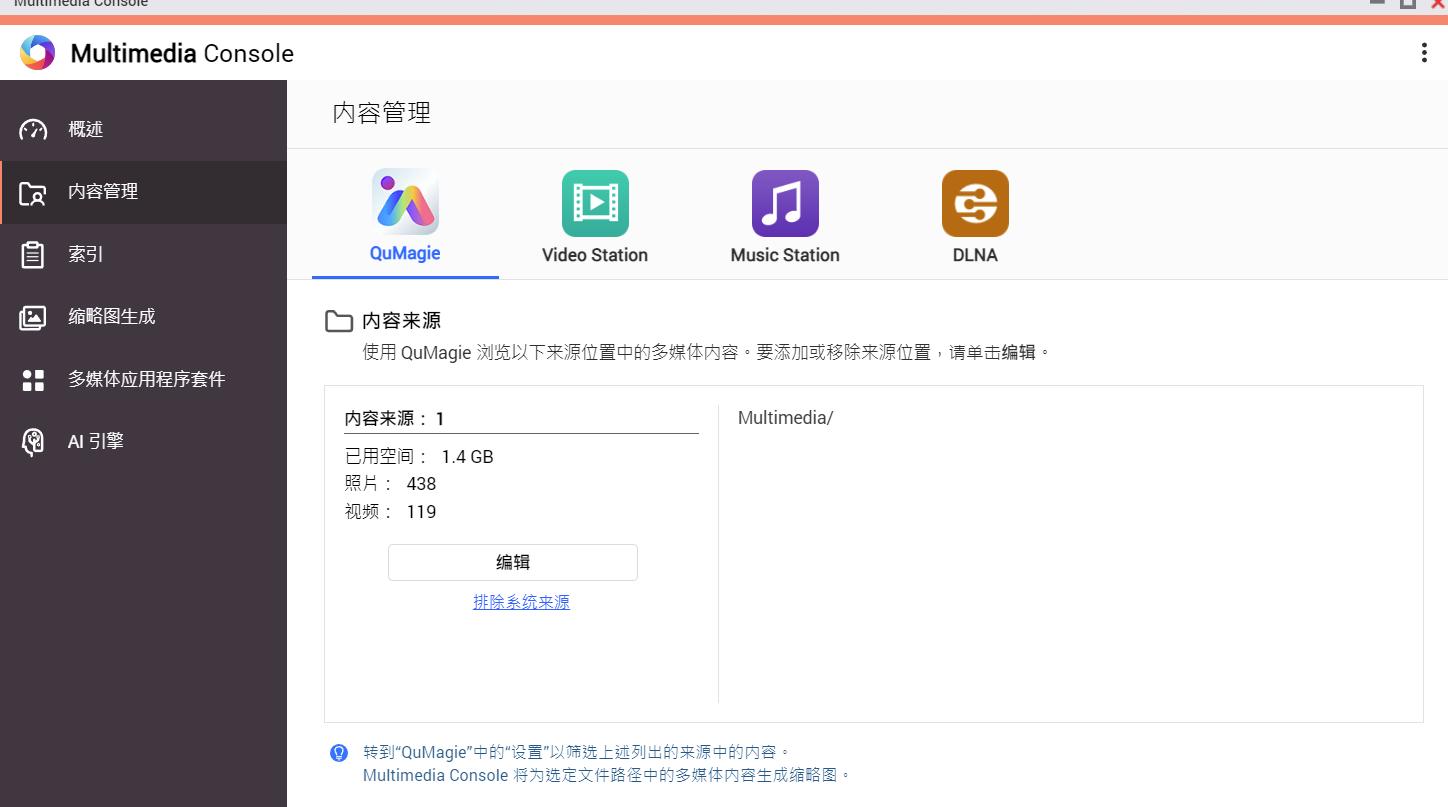Open the Music Station icon
1448x807 pixels.
pyautogui.click(x=784, y=203)
